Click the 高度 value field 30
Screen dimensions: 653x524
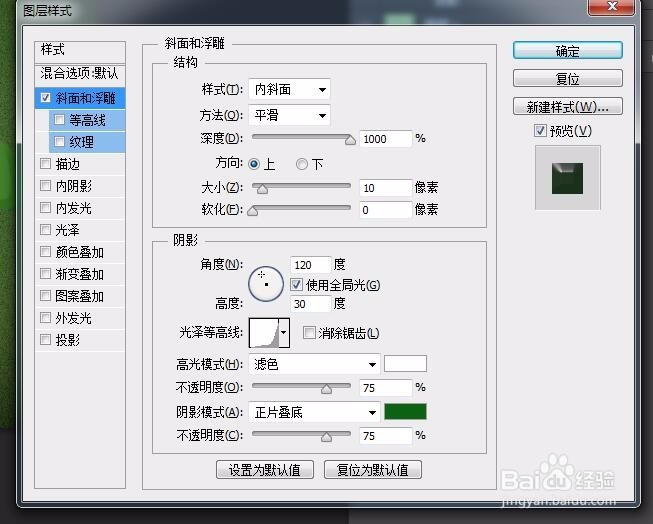[311, 304]
